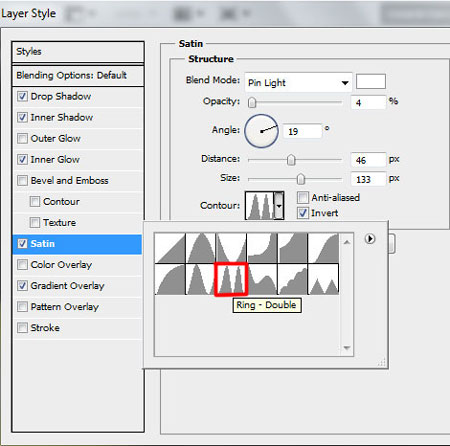Click the satin color swatch
This screenshot has height=446, width=450.
point(371,82)
